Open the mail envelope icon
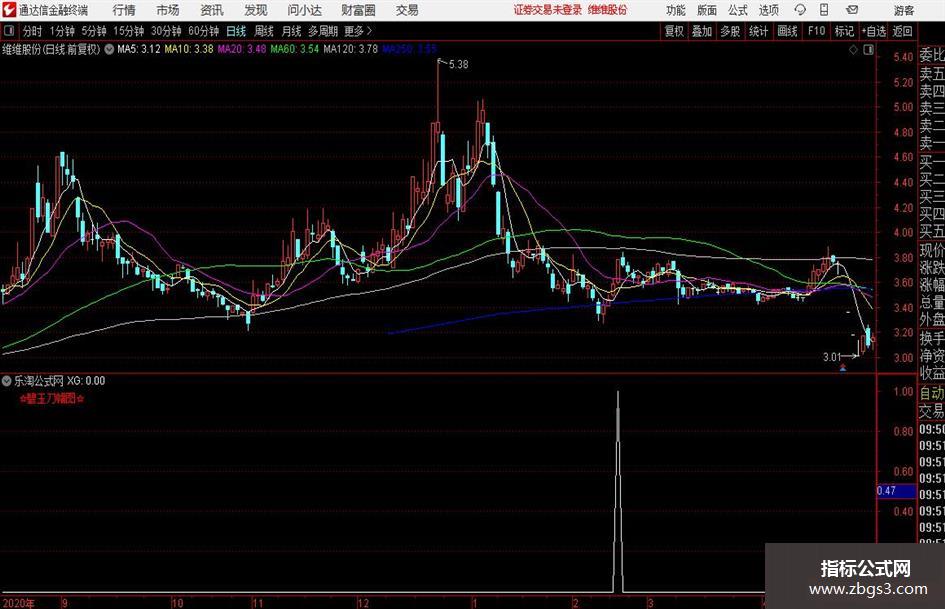 pyautogui.click(x=852, y=10)
